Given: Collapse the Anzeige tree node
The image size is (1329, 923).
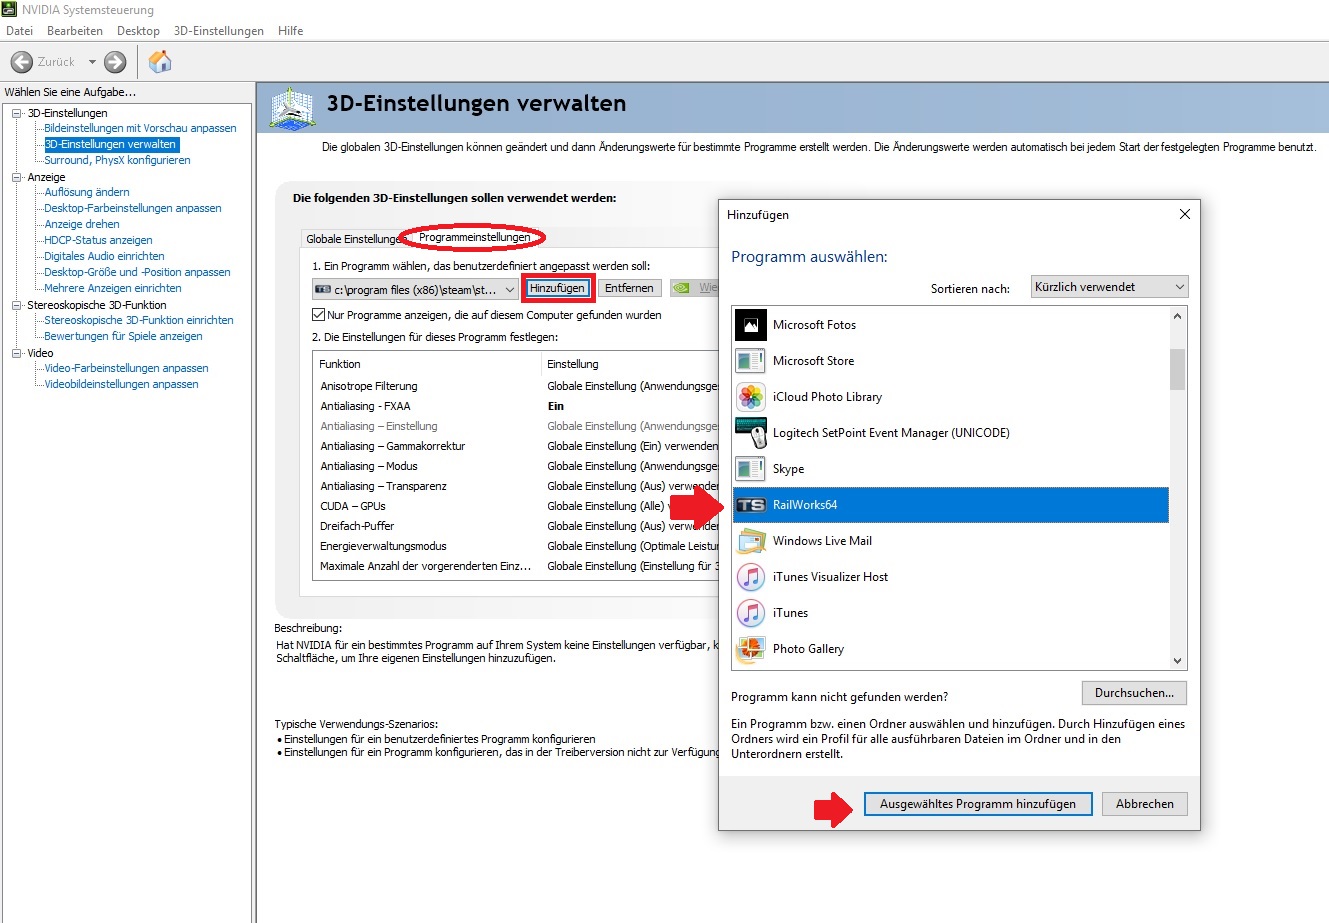Looking at the screenshot, I should pos(17,177).
